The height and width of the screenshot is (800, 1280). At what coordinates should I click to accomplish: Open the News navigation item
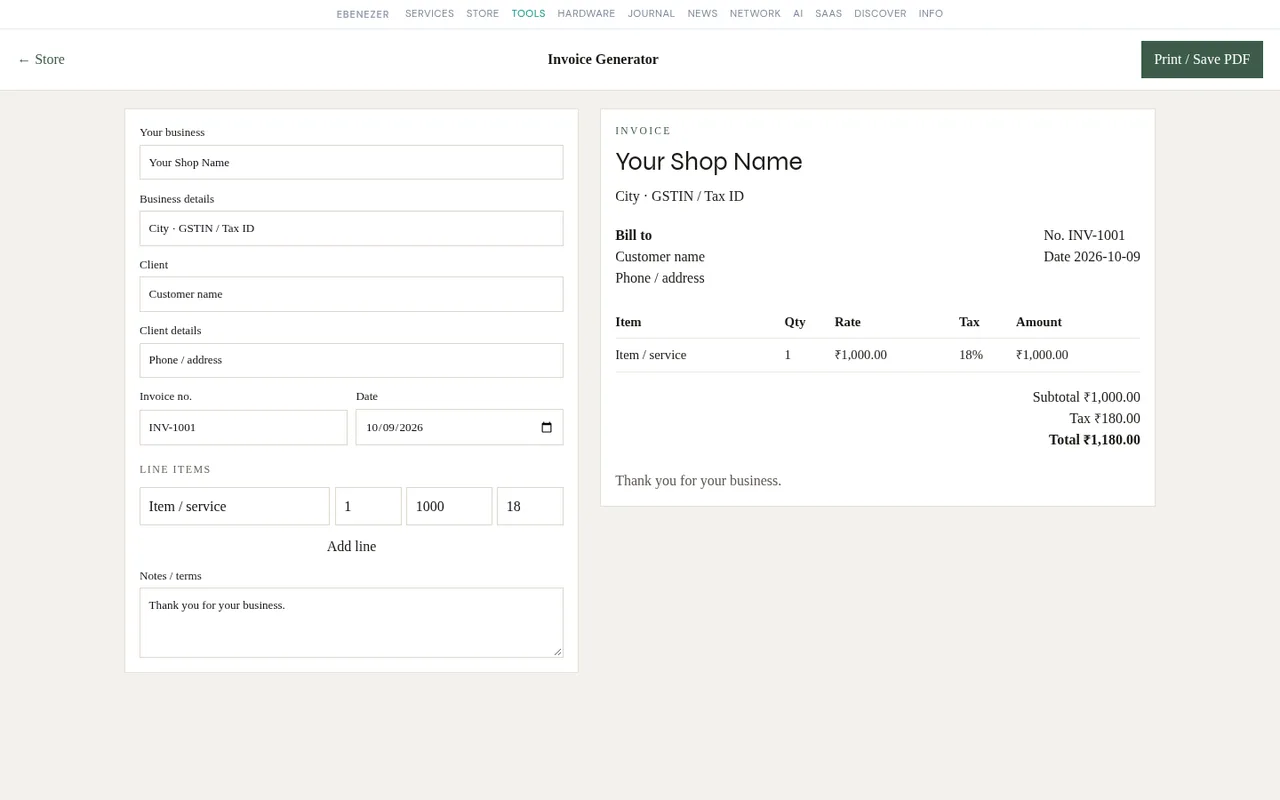pyautogui.click(x=702, y=14)
